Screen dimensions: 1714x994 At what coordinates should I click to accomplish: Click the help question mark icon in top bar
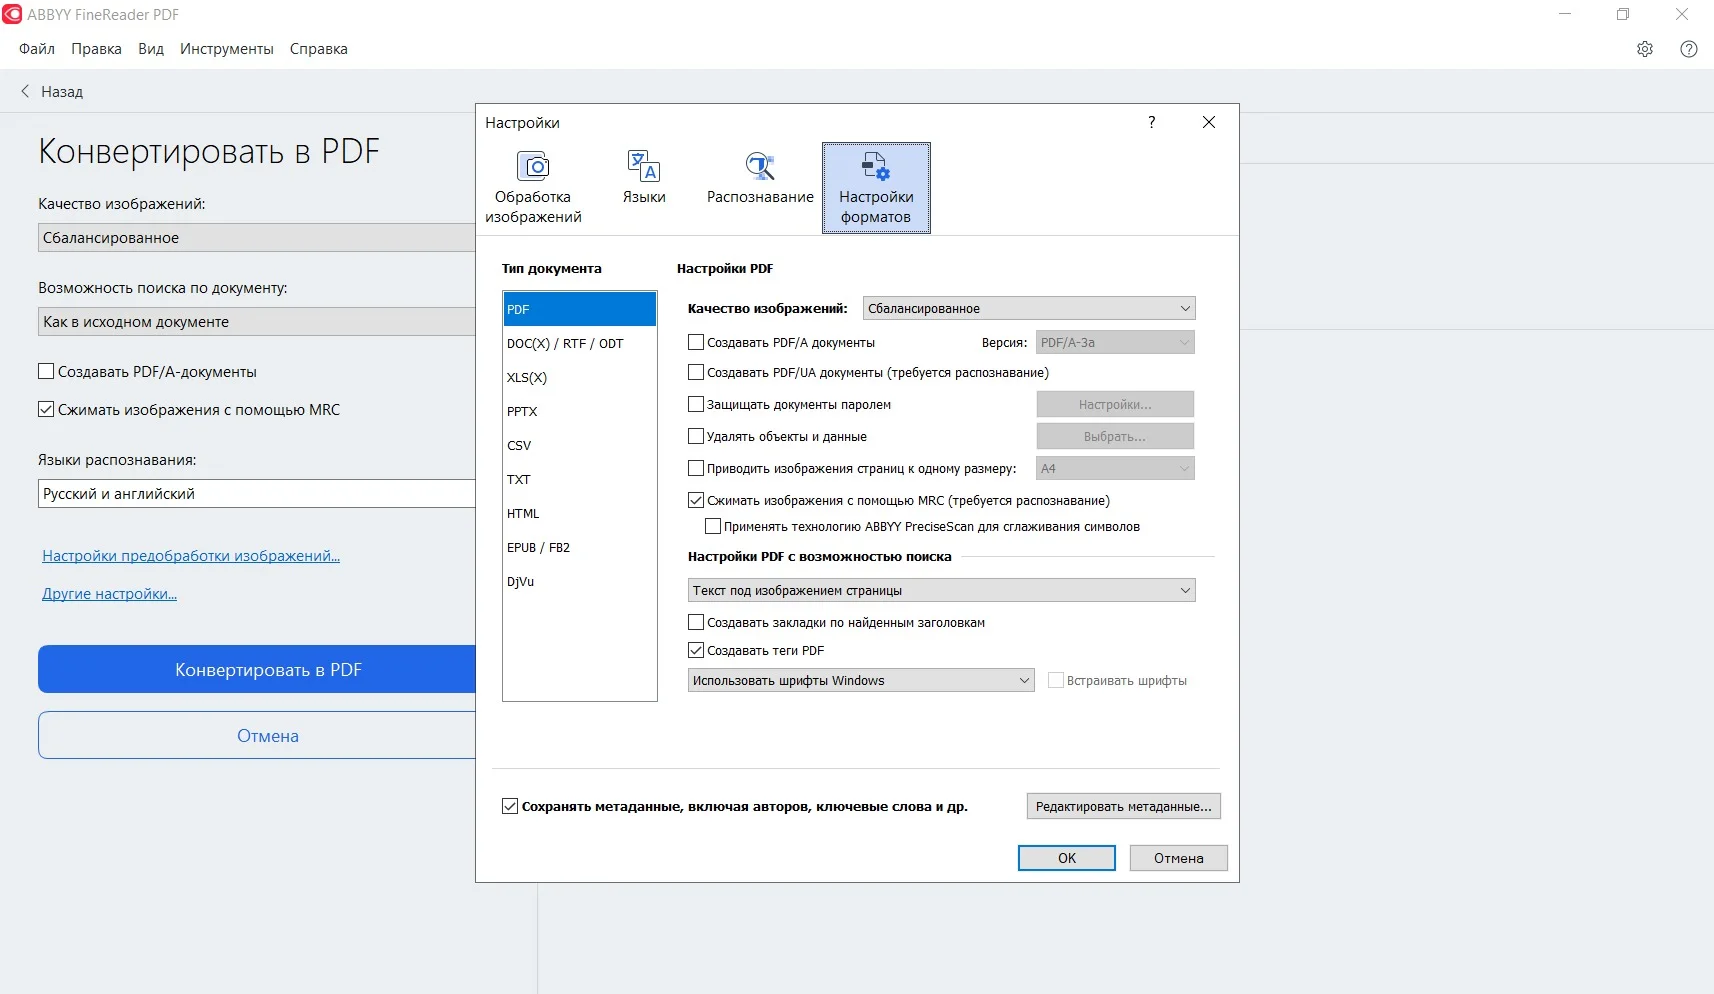[1689, 49]
